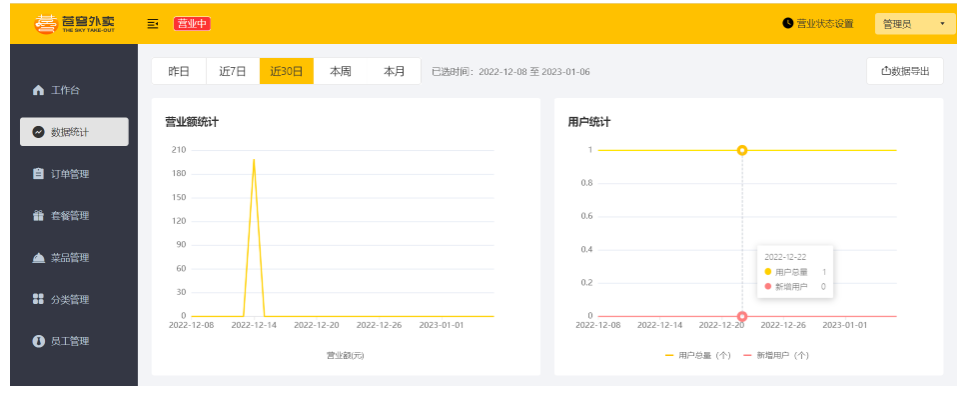Screen dimensions: 975x394
Task: Switch to 昨日 time range tab
Action: [x=178, y=71]
